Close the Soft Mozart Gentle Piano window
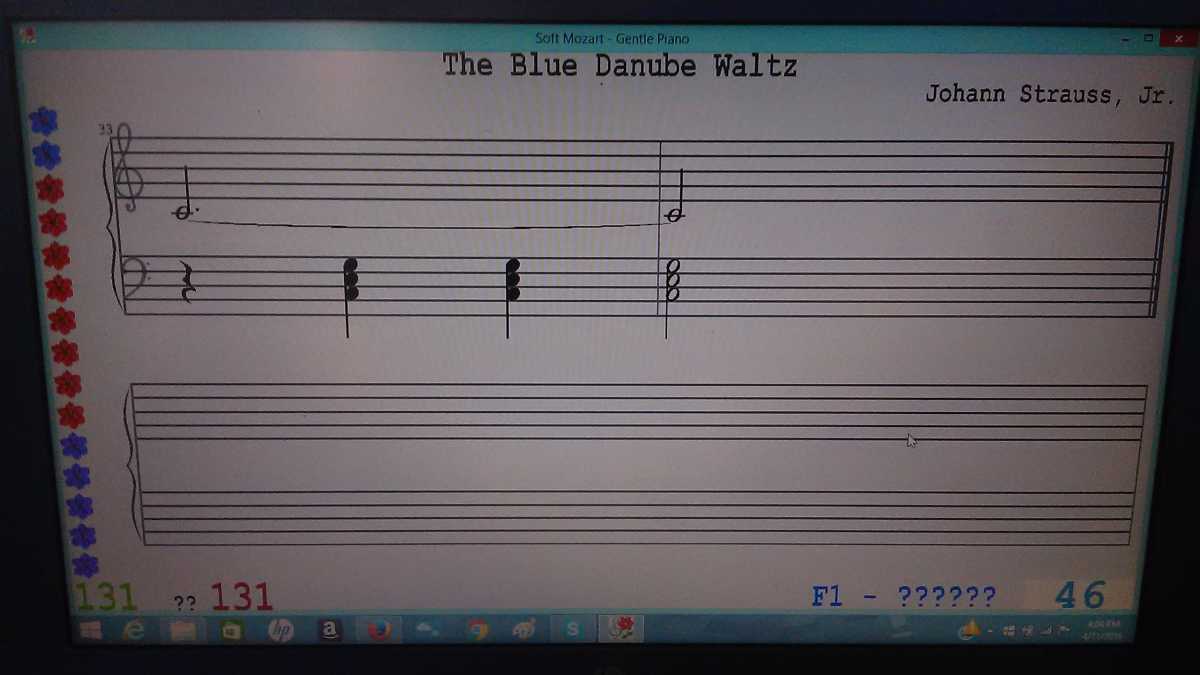1200x675 pixels. point(1178,40)
